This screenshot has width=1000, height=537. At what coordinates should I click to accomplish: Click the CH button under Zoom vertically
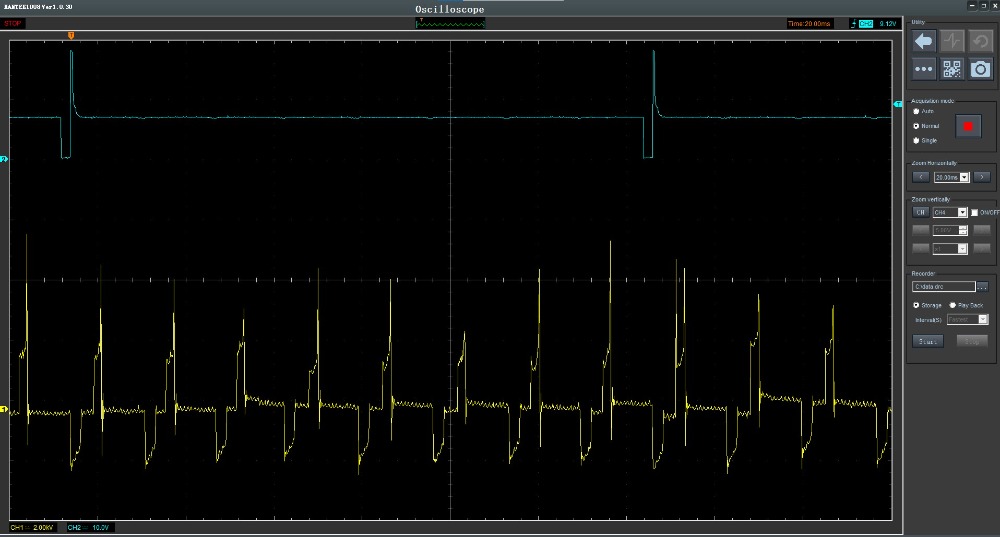[x=920, y=212]
